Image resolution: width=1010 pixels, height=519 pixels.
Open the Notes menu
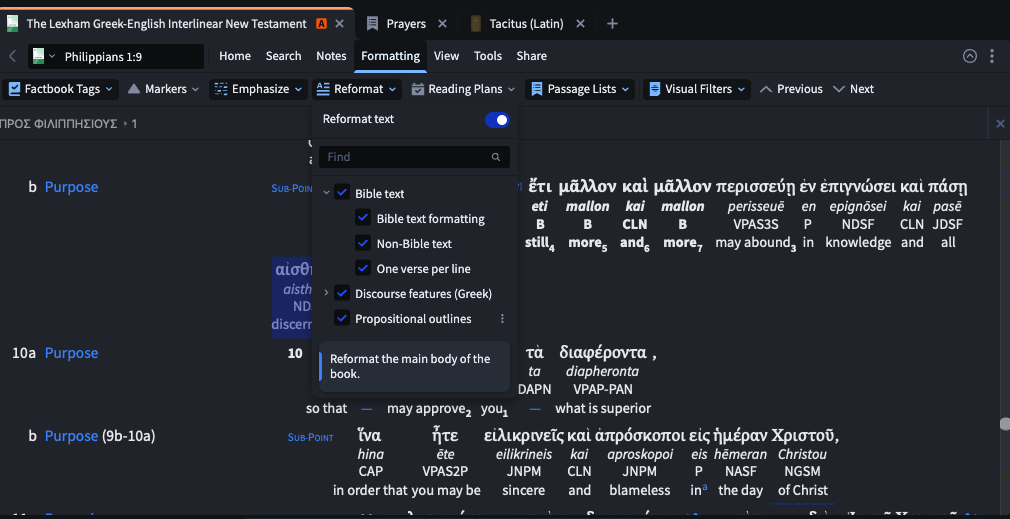pos(331,56)
